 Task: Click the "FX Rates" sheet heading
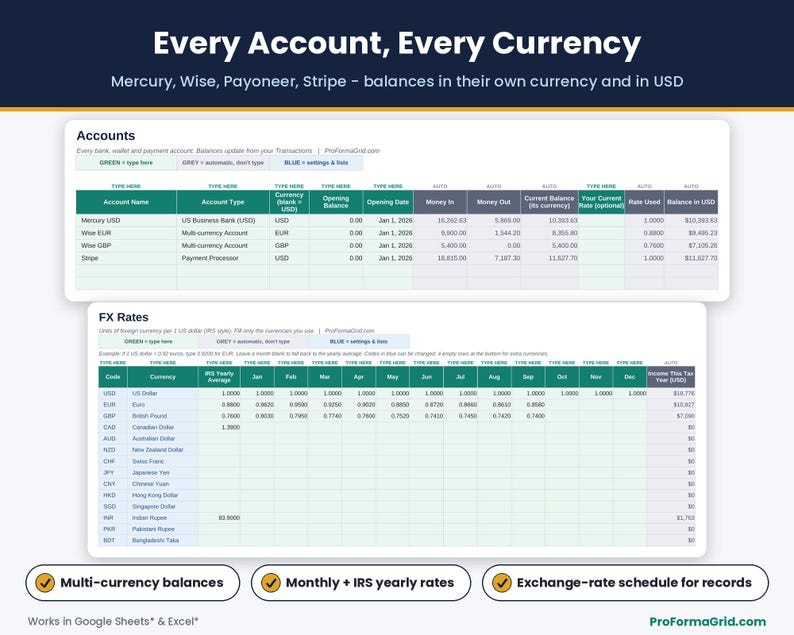pos(124,318)
